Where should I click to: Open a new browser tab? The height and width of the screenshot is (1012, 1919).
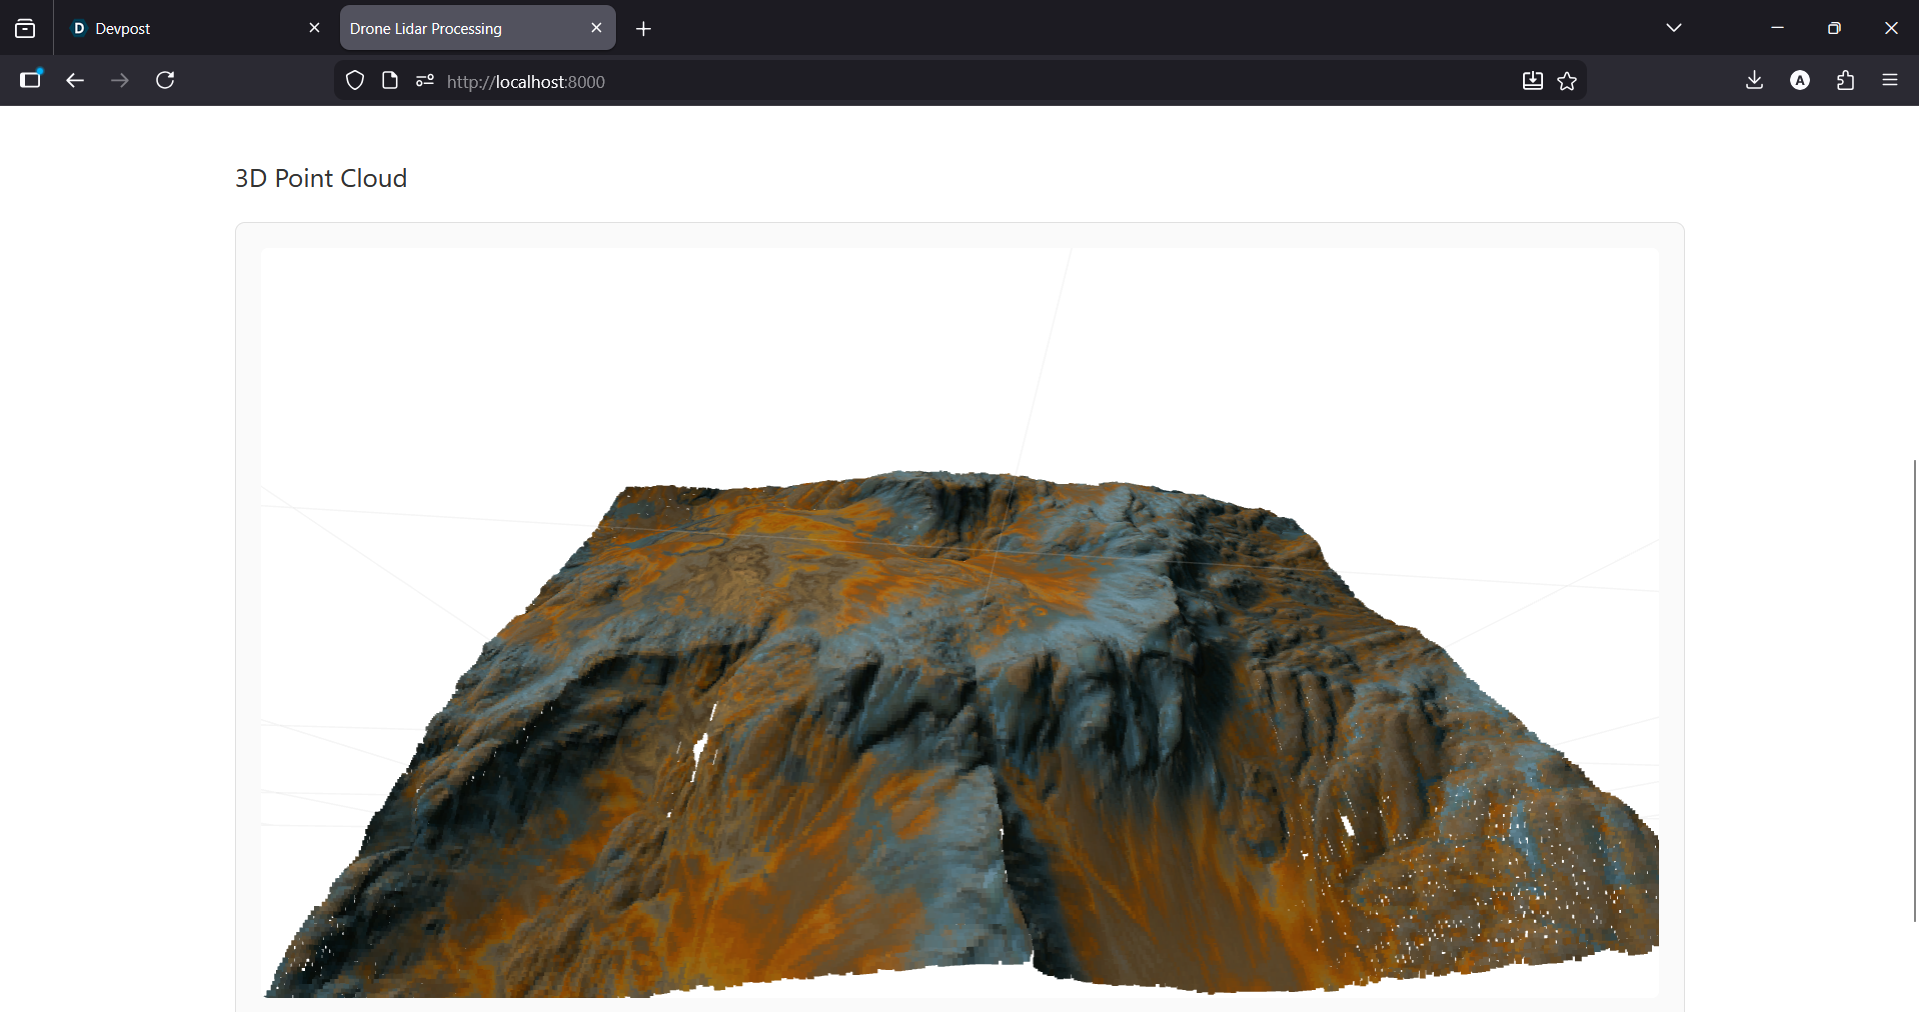click(x=643, y=29)
